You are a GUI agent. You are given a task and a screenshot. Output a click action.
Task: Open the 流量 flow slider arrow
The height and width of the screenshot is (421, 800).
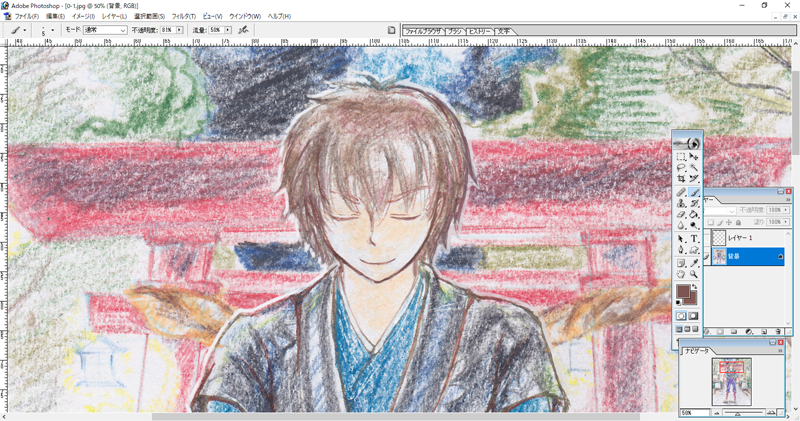228,30
